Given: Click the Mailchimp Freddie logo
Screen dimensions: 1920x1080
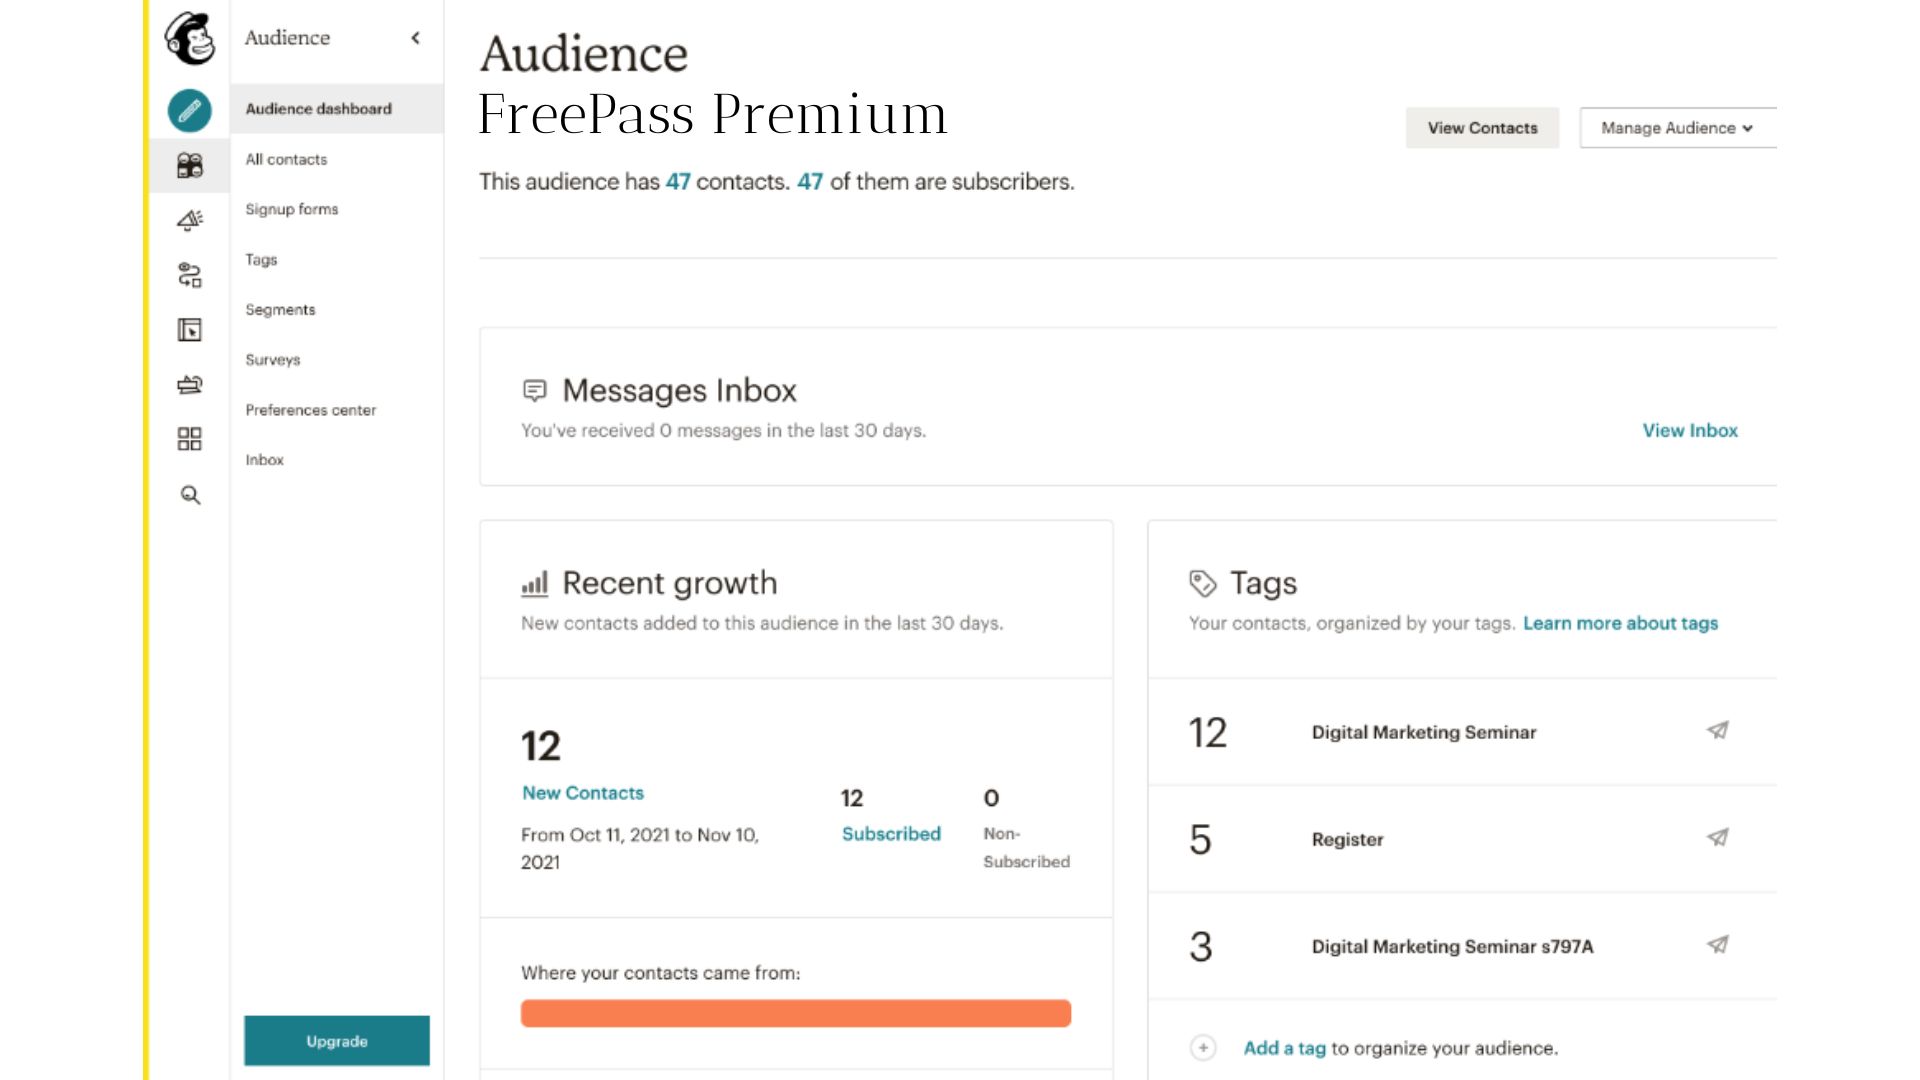Looking at the screenshot, I should 190,42.
